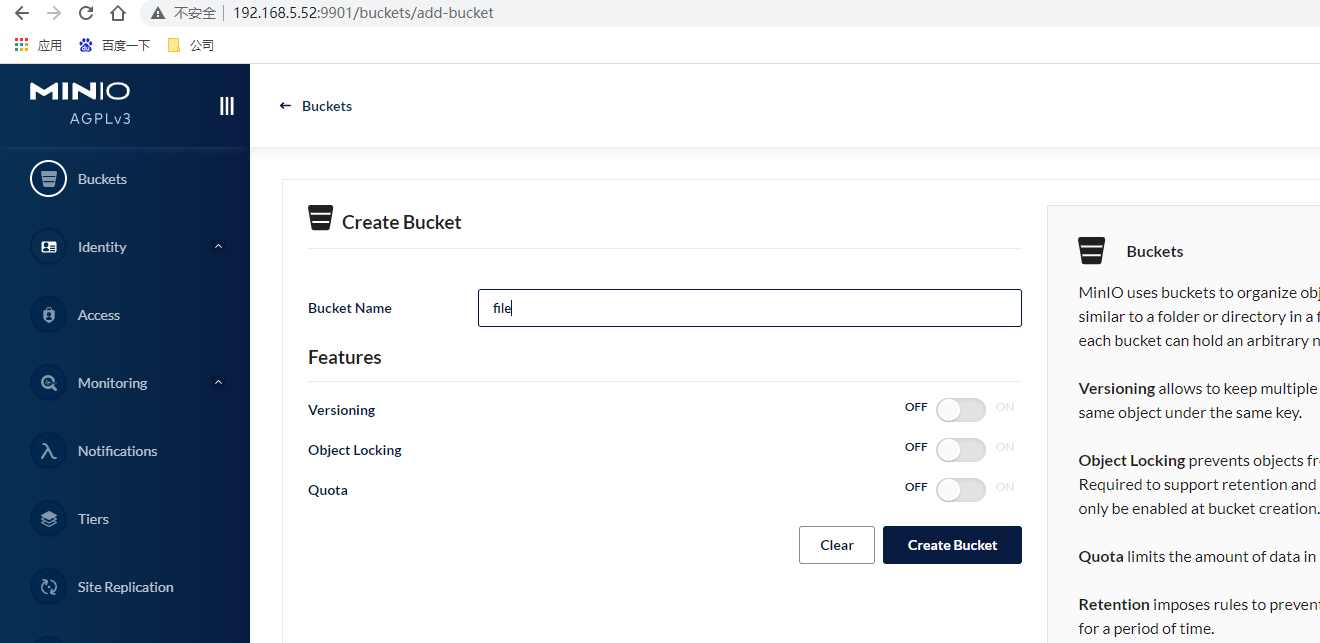The width and height of the screenshot is (1320, 643).
Task: Expand the Identity submenu chevron
Action: (218, 246)
